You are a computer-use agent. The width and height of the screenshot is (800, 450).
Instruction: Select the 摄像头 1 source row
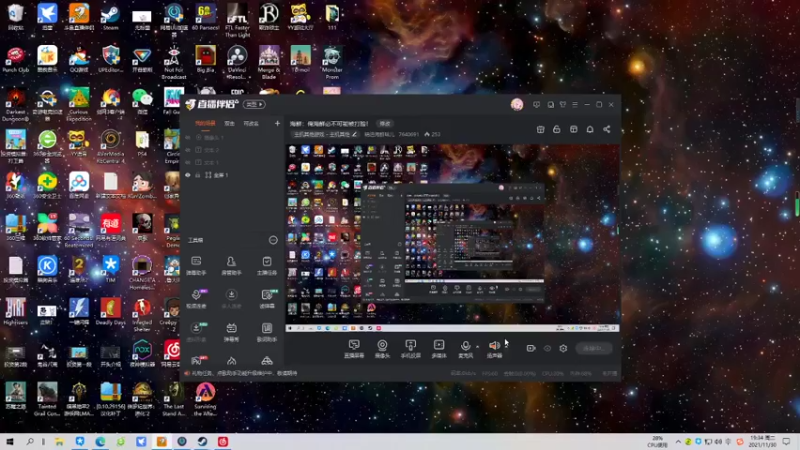(x=232, y=138)
